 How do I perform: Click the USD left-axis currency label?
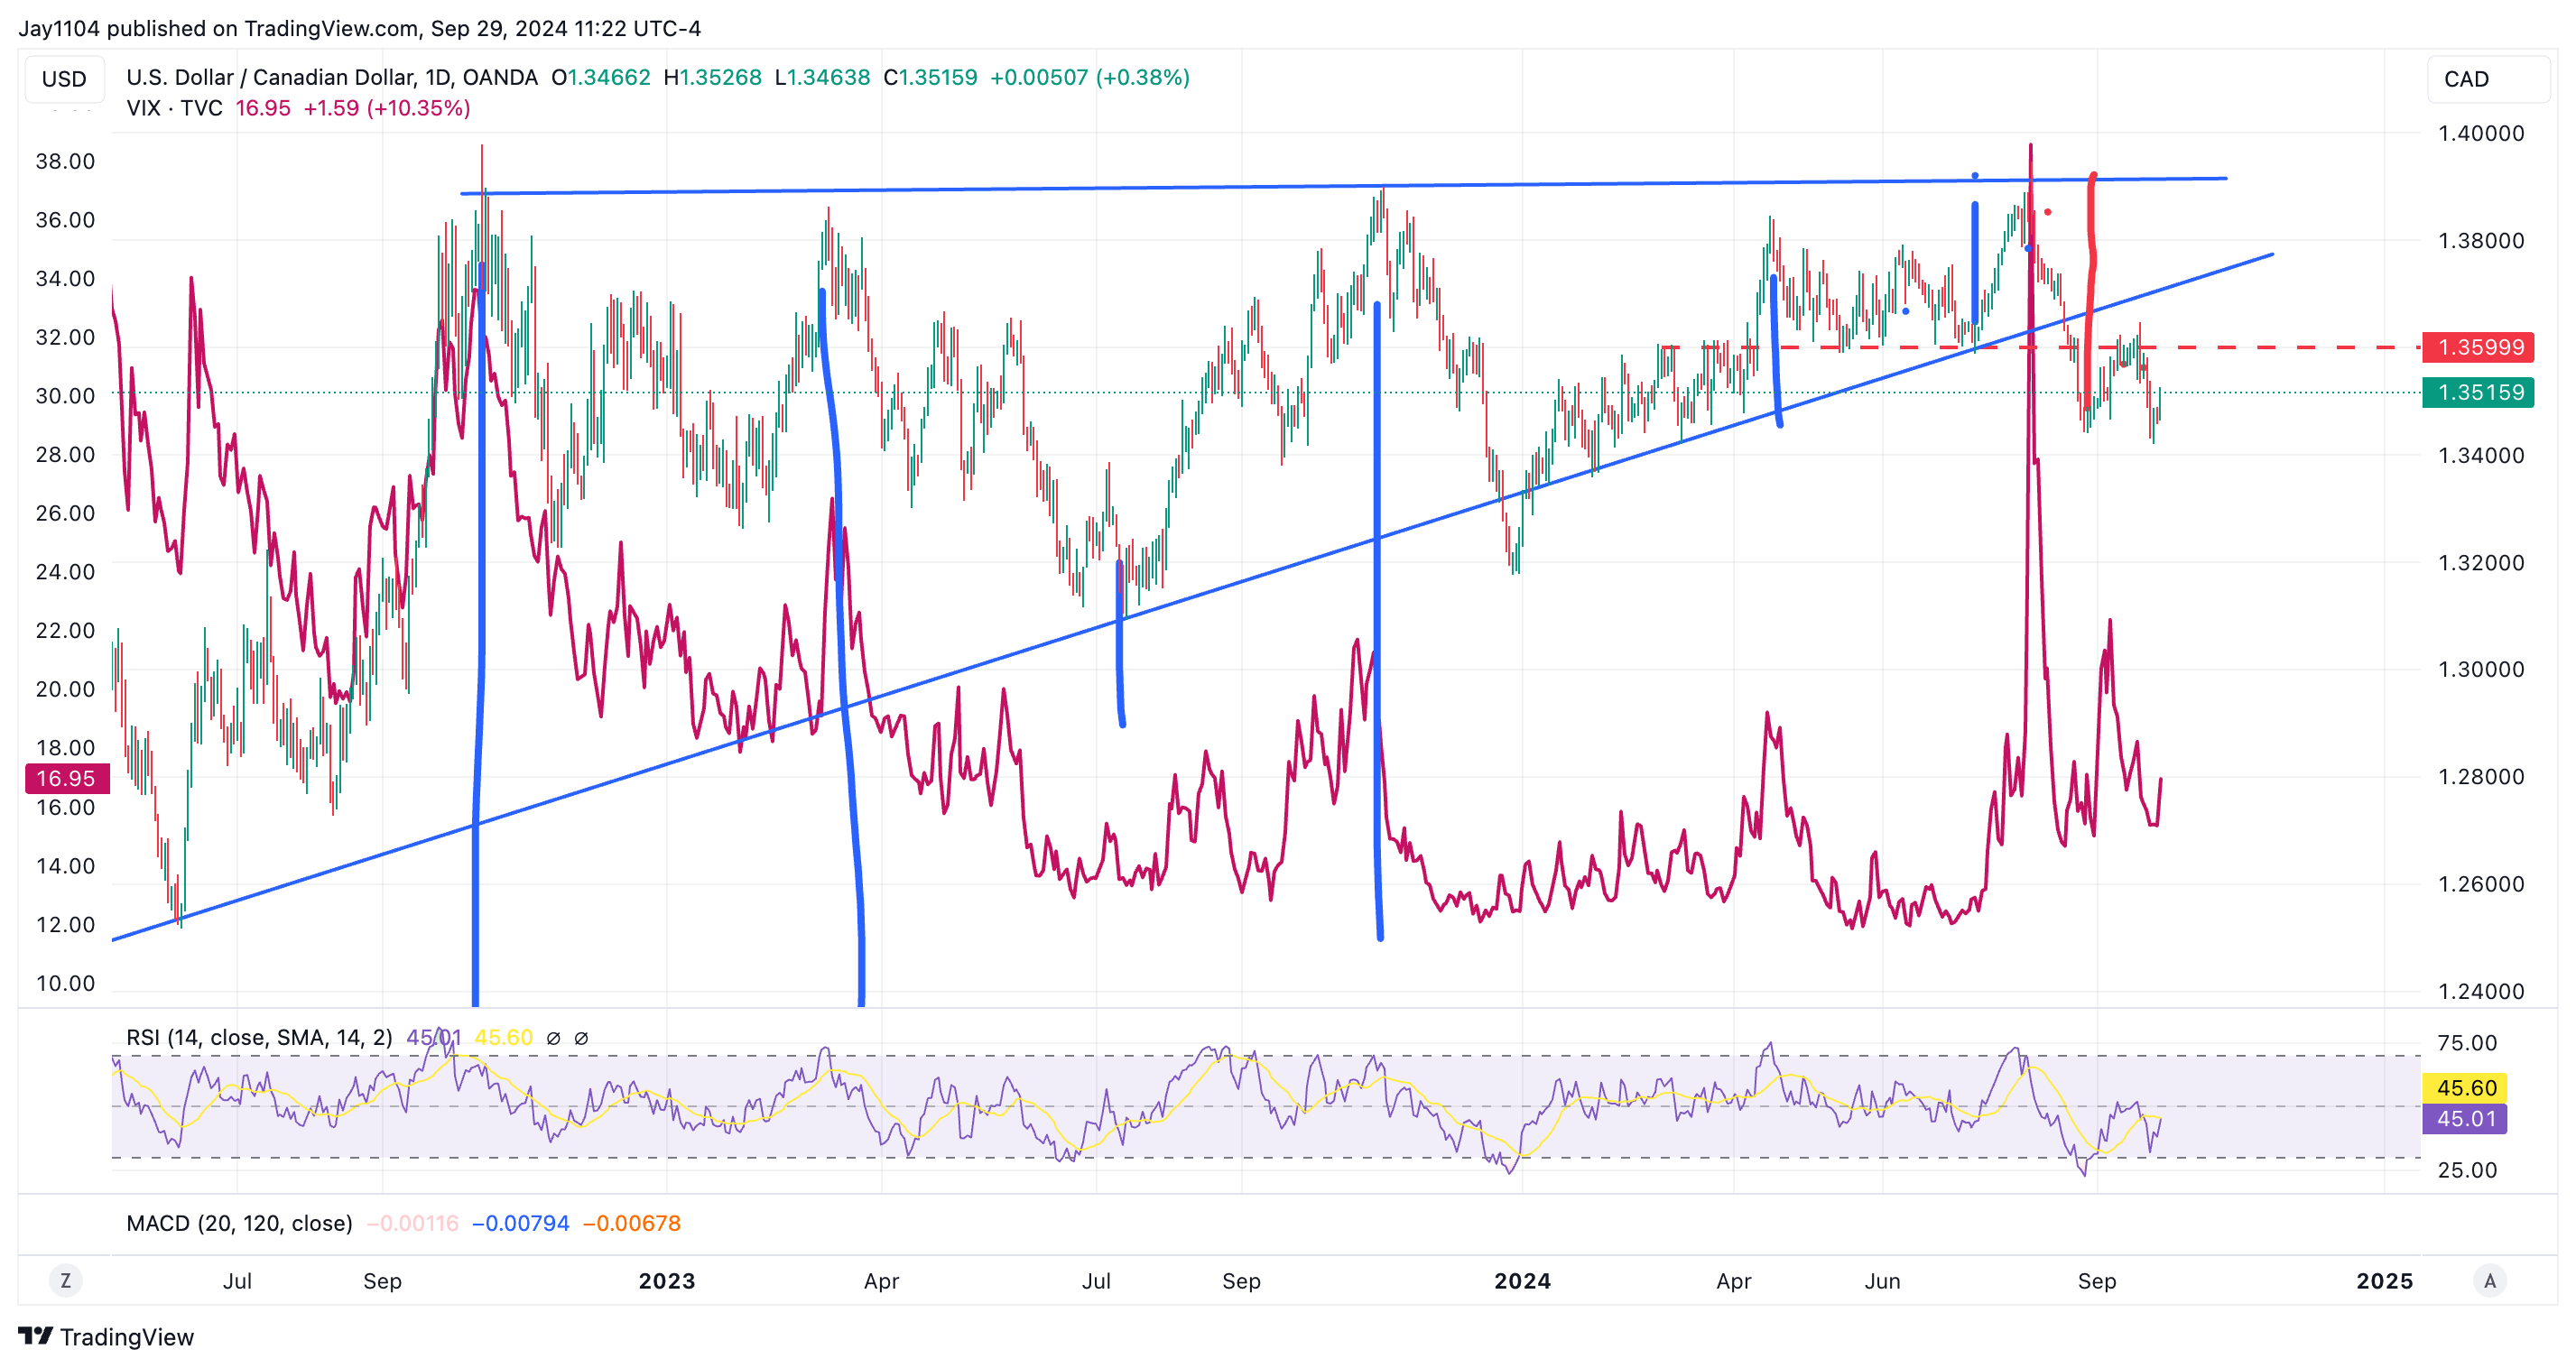click(64, 79)
